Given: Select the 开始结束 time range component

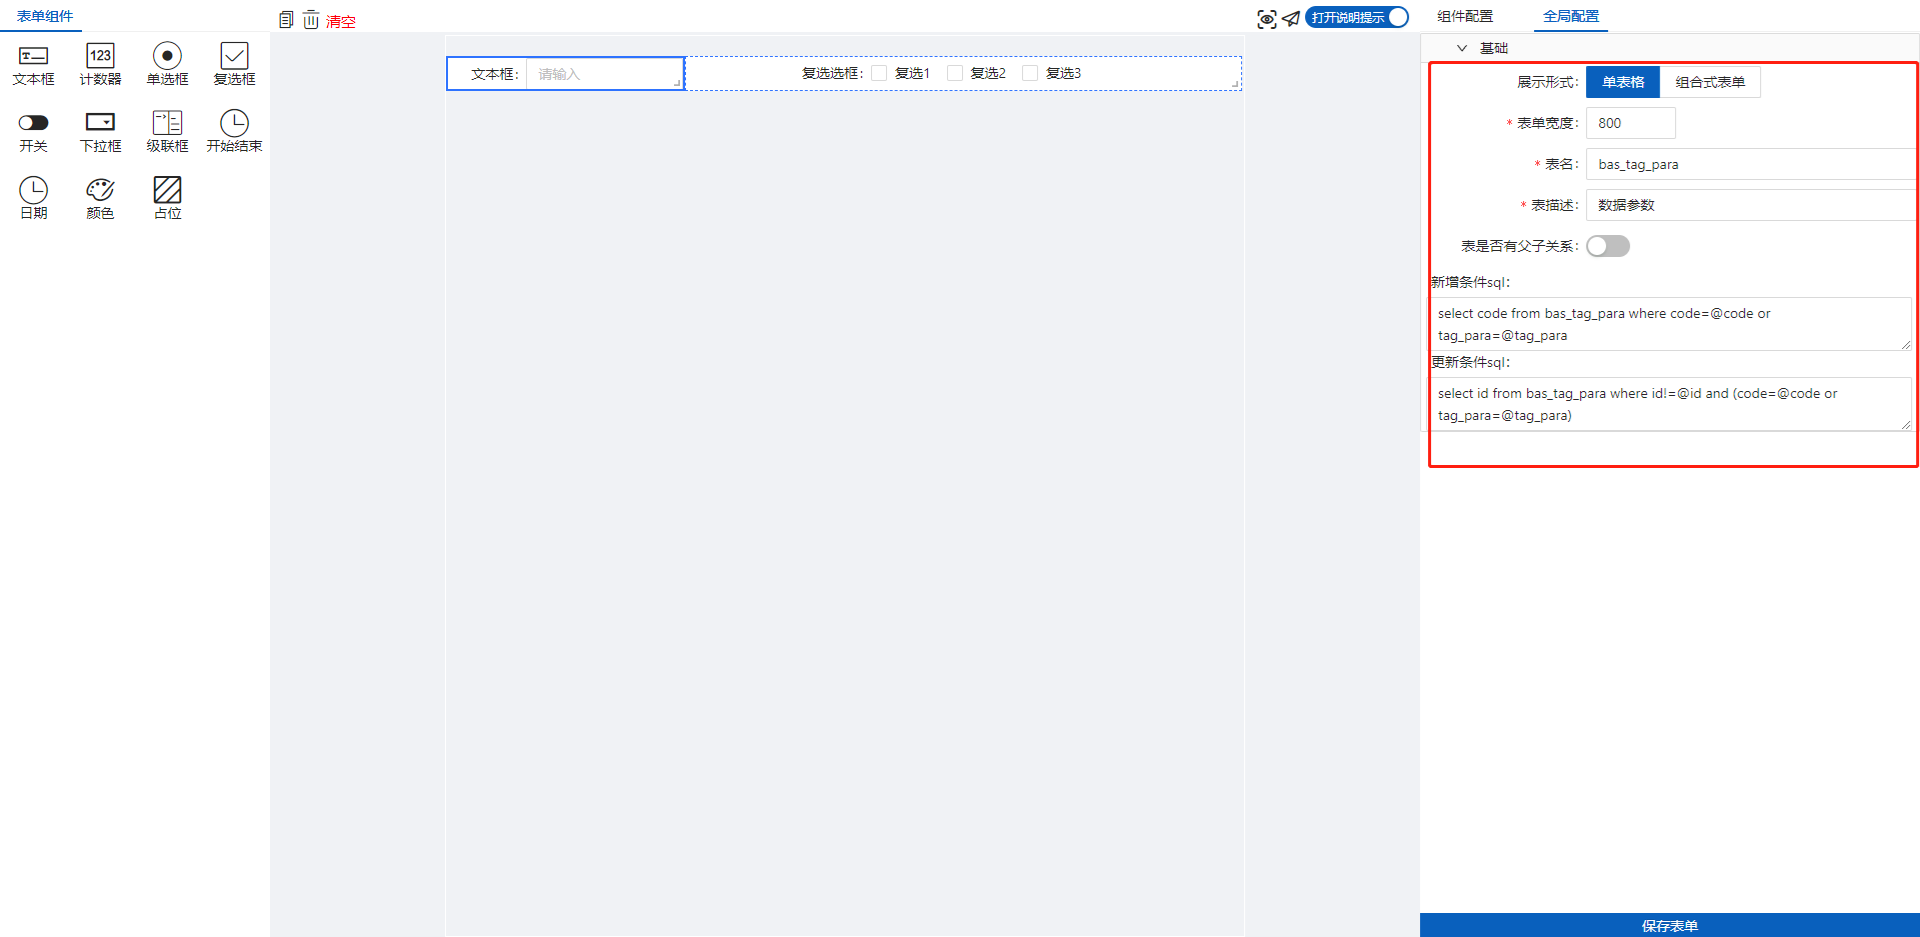Looking at the screenshot, I should tap(234, 131).
